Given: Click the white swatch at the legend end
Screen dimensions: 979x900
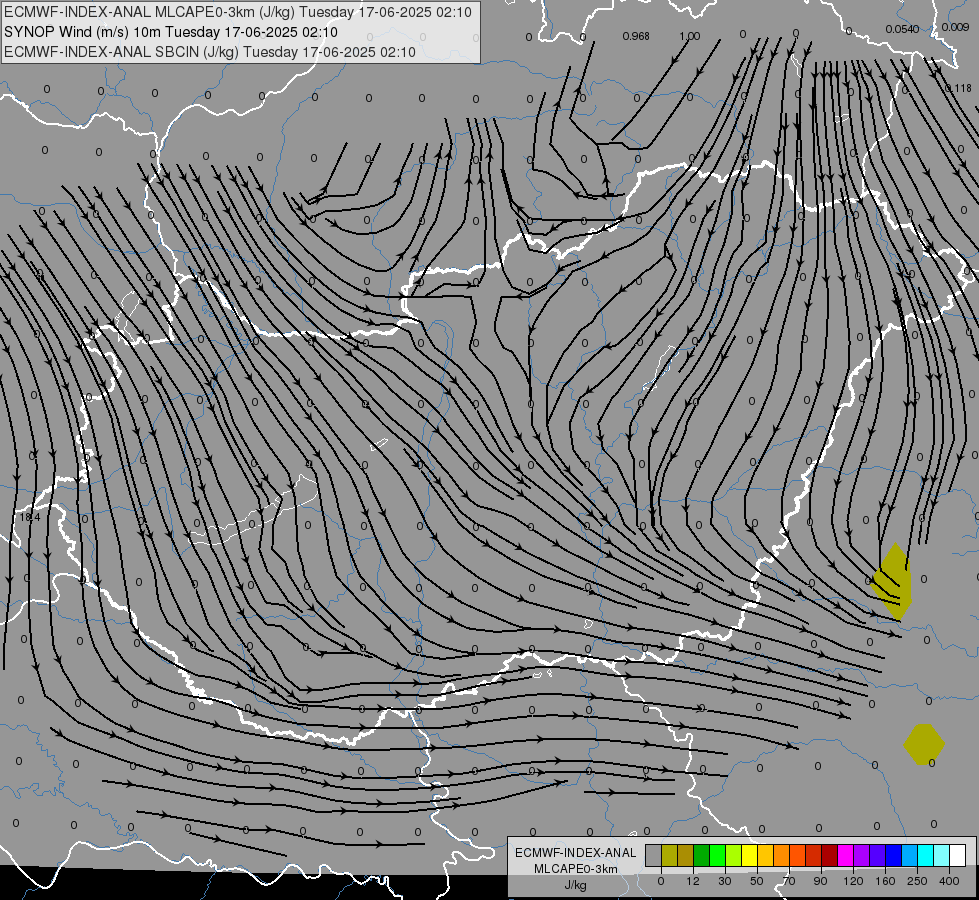Looking at the screenshot, I should (x=957, y=855).
